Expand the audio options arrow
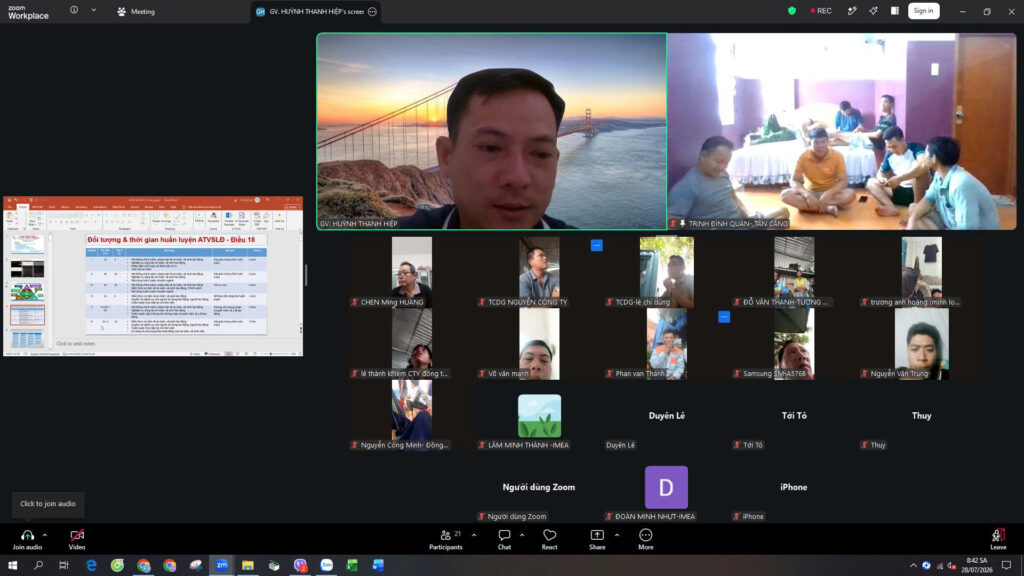The width and height of the screenshot is (1024, 576). [45, 535]
